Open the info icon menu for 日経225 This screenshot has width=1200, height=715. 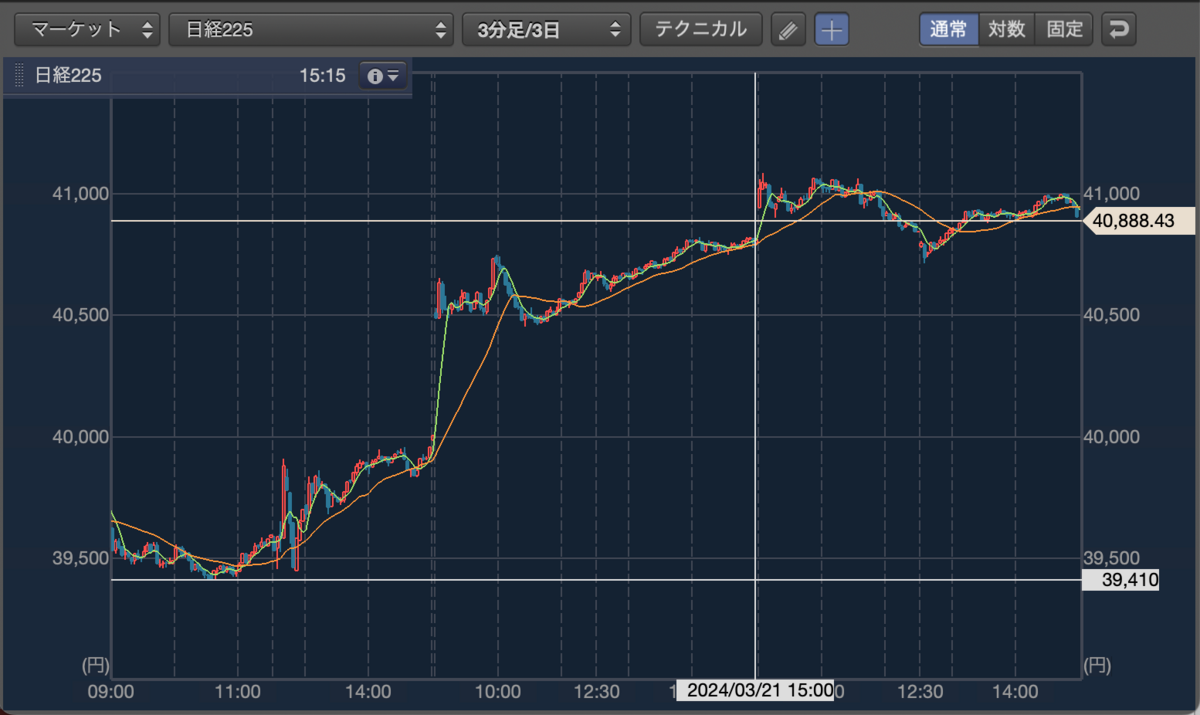point(384,75)
